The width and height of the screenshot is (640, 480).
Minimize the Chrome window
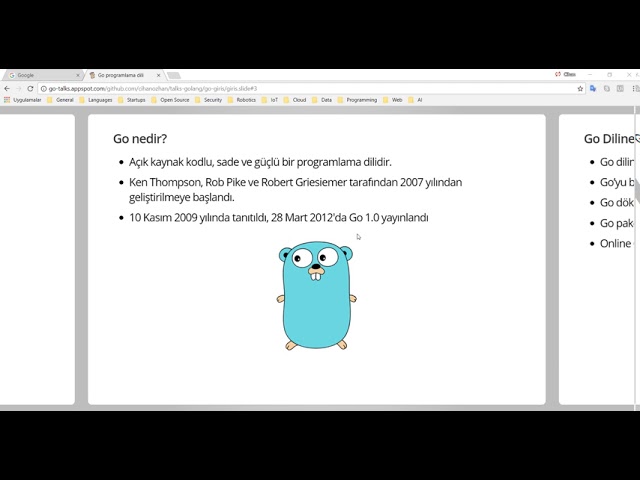[x=590, y=75]
